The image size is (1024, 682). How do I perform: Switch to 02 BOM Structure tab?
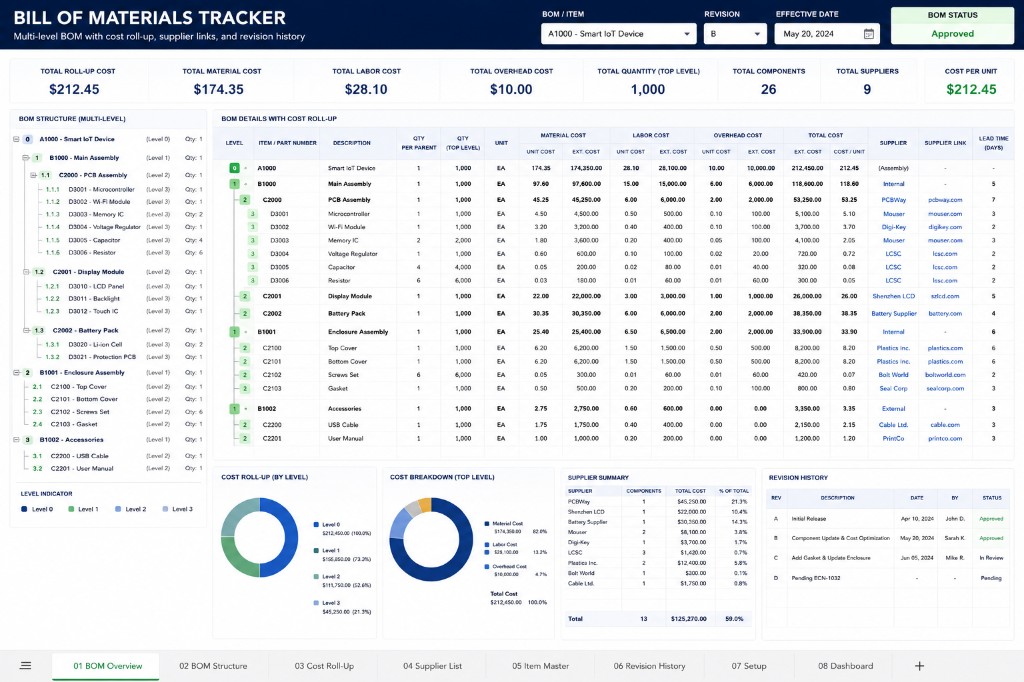tap(213, 666)
